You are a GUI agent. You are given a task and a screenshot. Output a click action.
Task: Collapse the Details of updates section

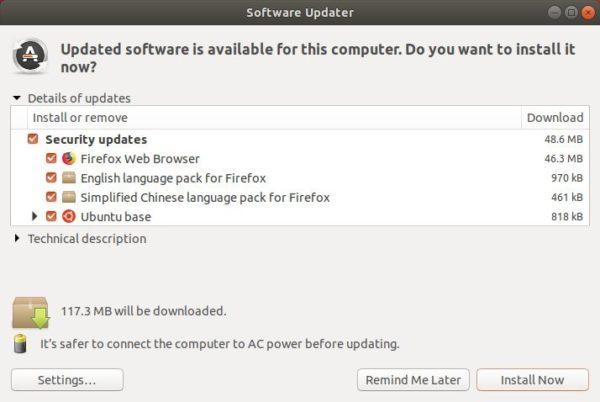point(16,98)
